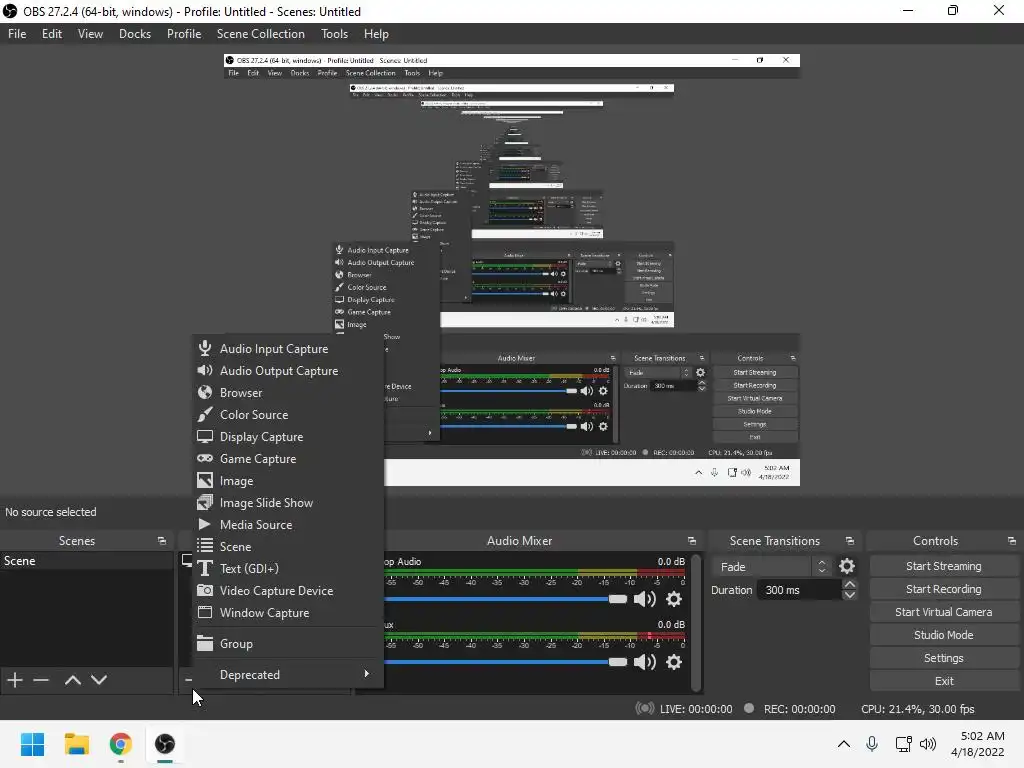
Task: Click Start Streaming
Action: [x=944, y=566]
